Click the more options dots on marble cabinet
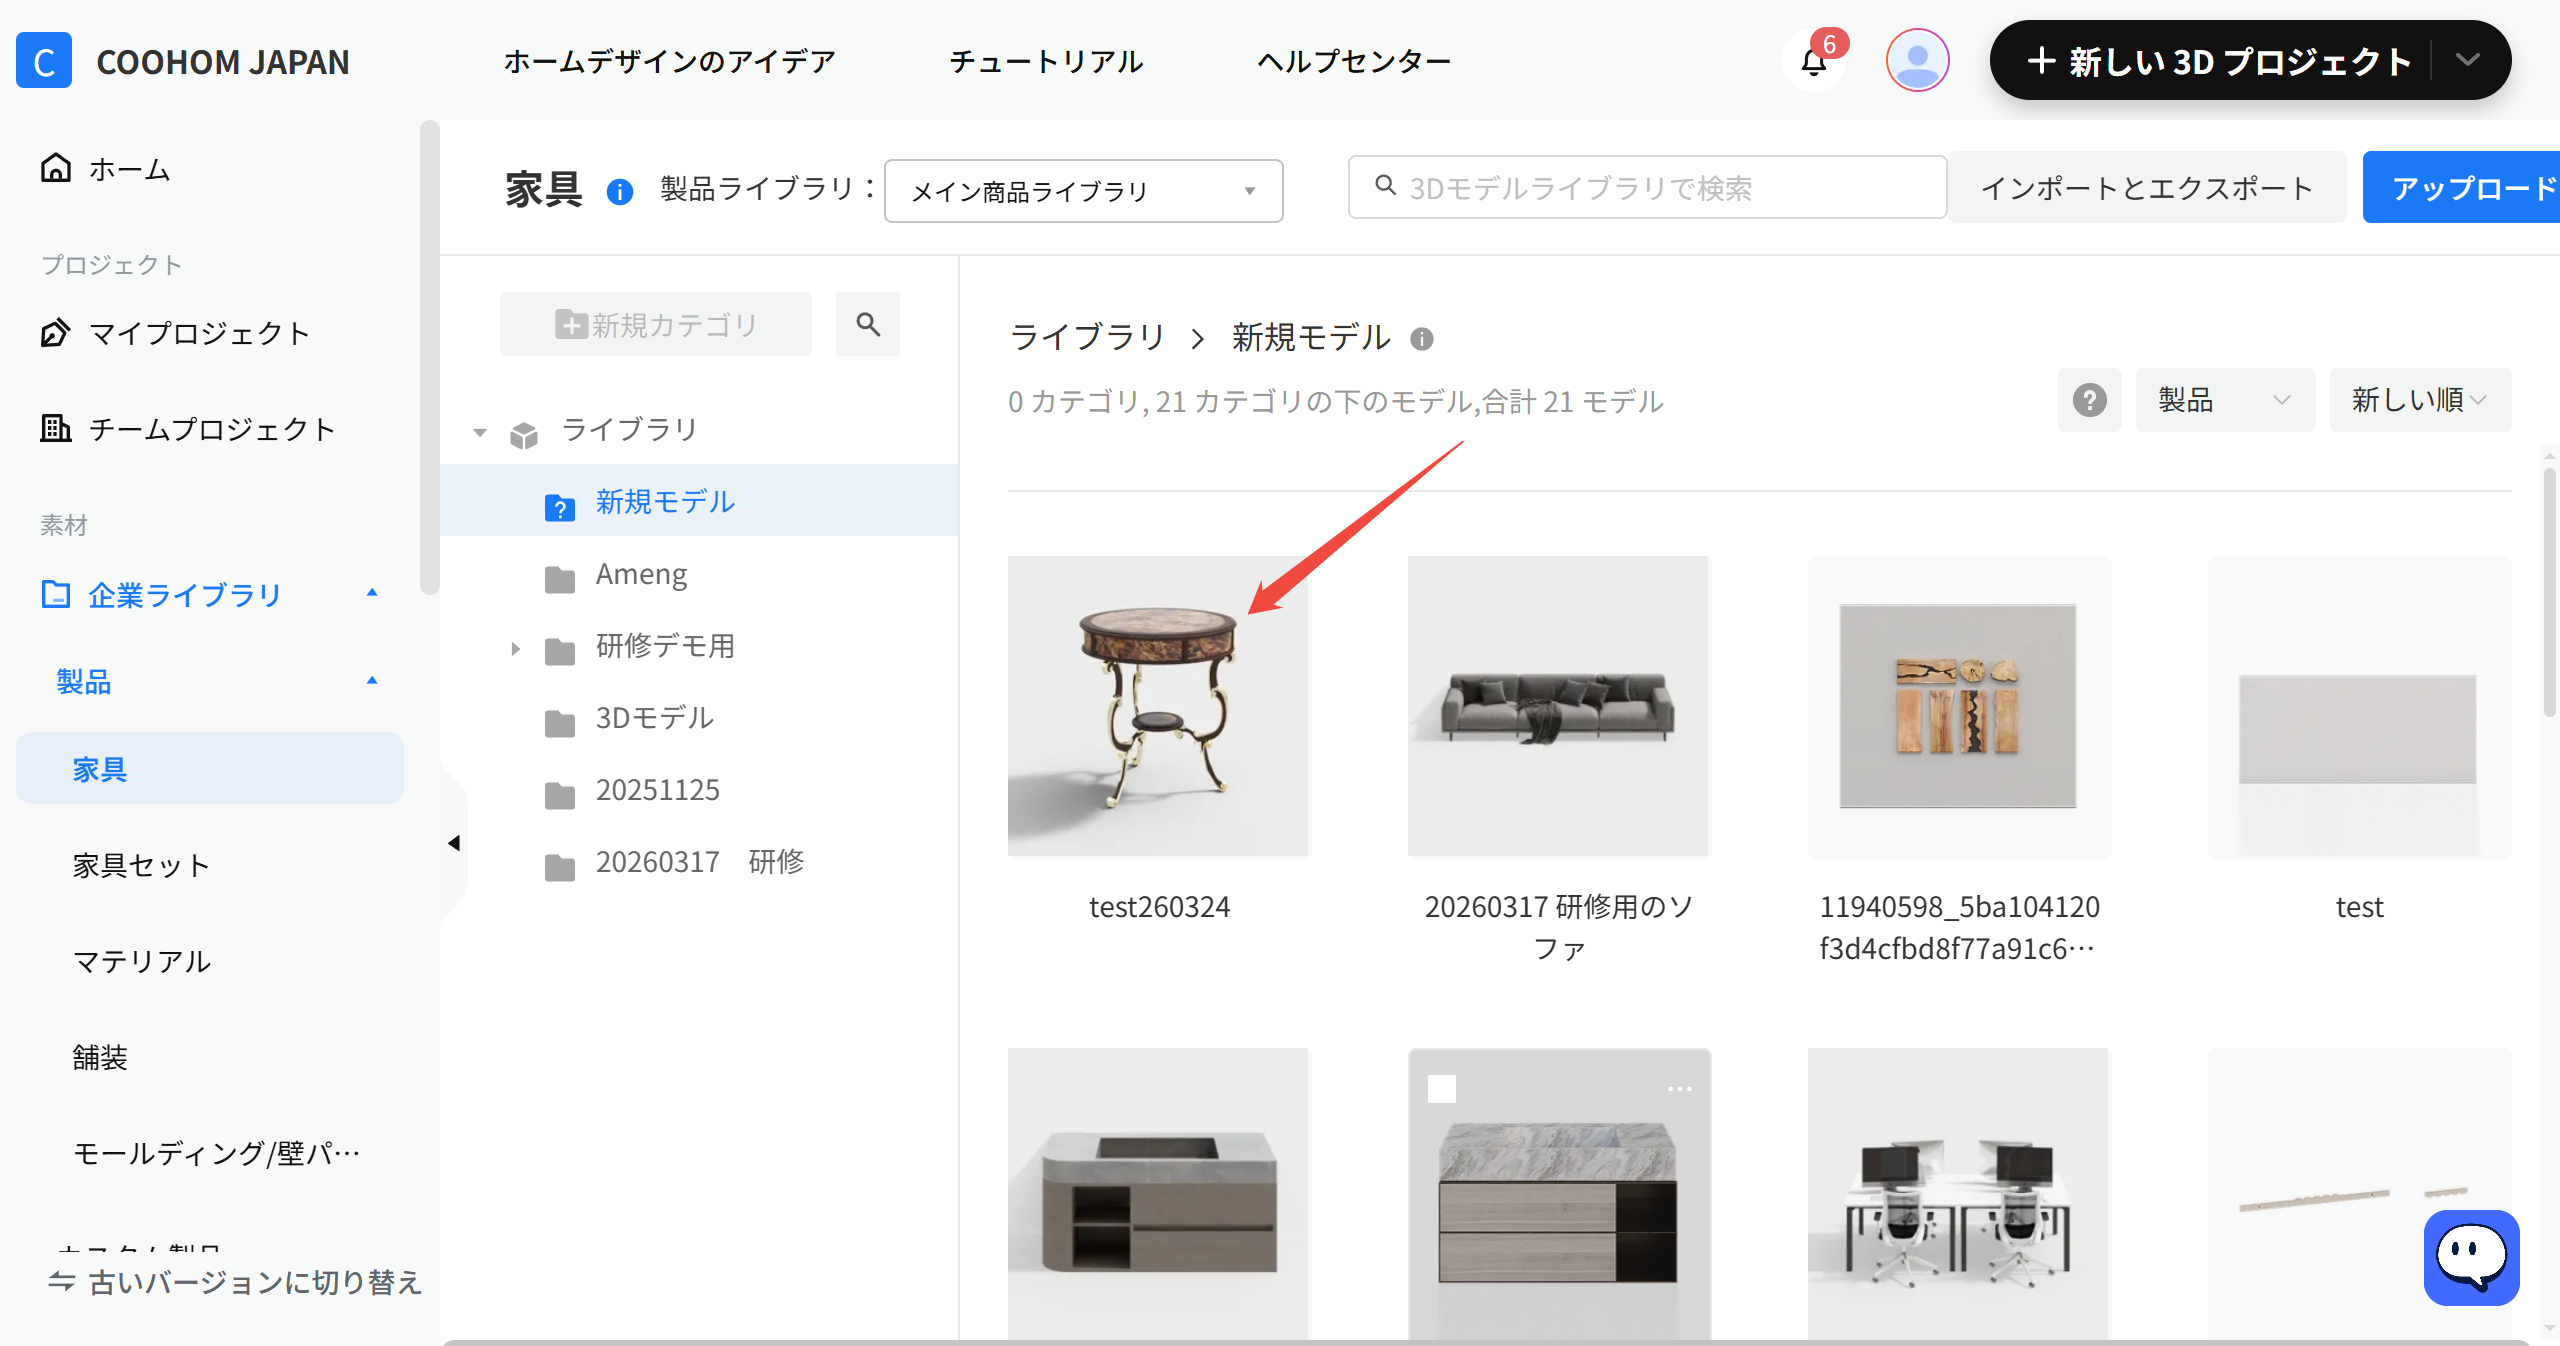 pos(1680,1089)
